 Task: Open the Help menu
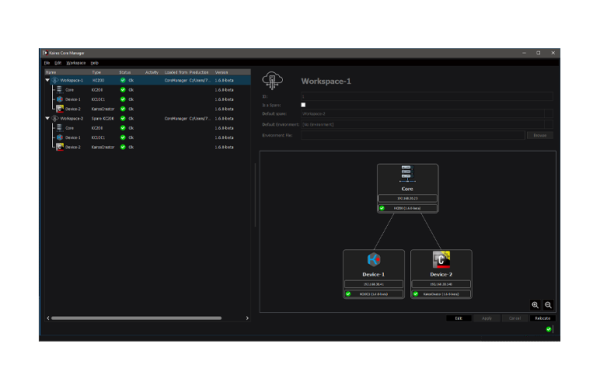95,63
